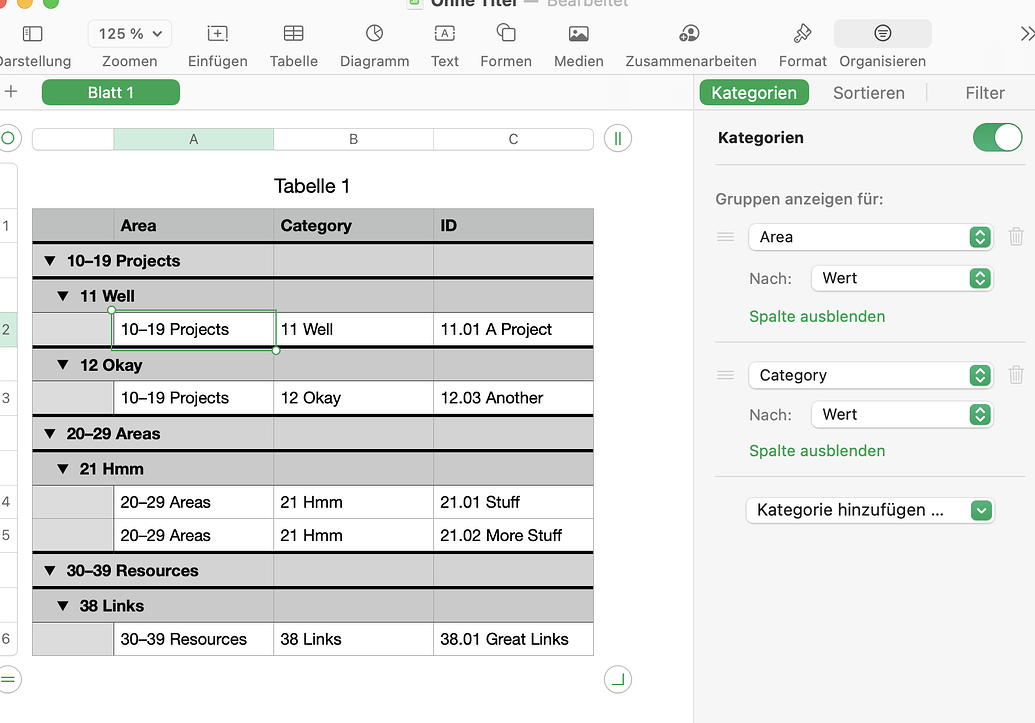Delete the Area category with trash icon
The width and height of the screenshot is (1035, 723).
pos(1016,237)
